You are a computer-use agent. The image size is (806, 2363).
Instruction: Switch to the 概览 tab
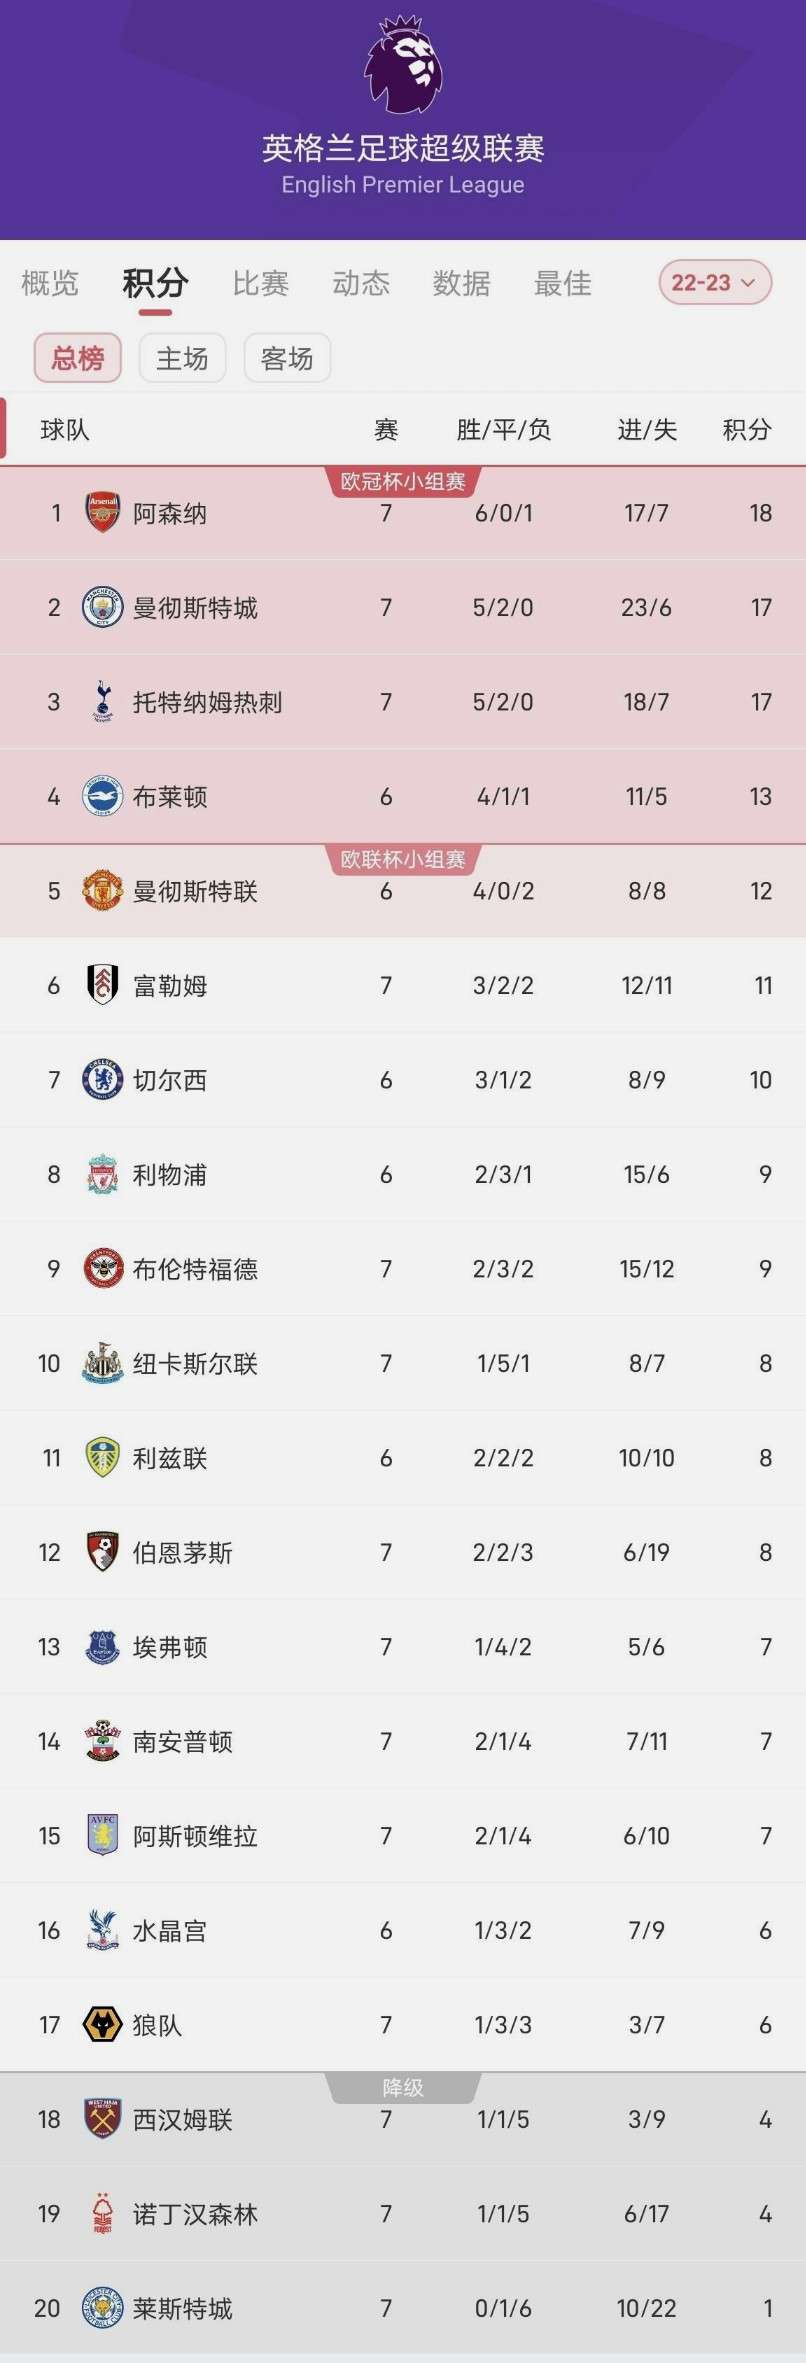(50, 284)
